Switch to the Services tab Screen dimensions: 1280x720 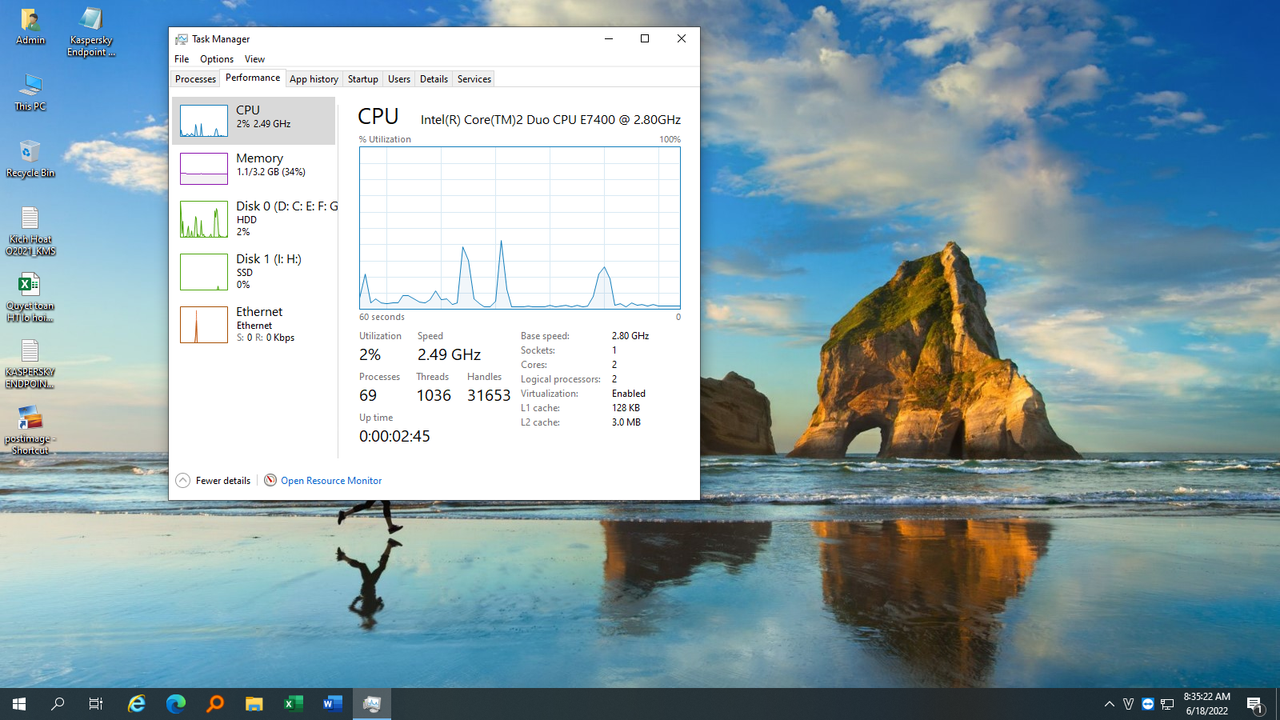(474, 79)
